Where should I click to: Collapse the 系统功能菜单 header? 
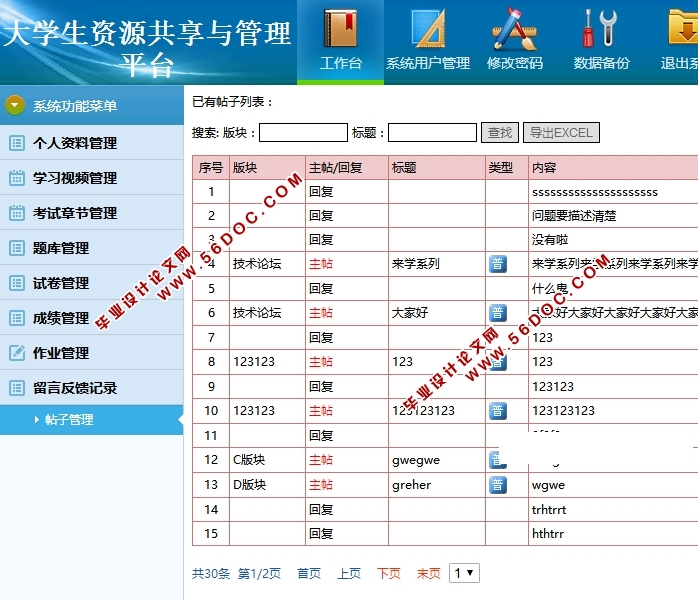[92, 105]
